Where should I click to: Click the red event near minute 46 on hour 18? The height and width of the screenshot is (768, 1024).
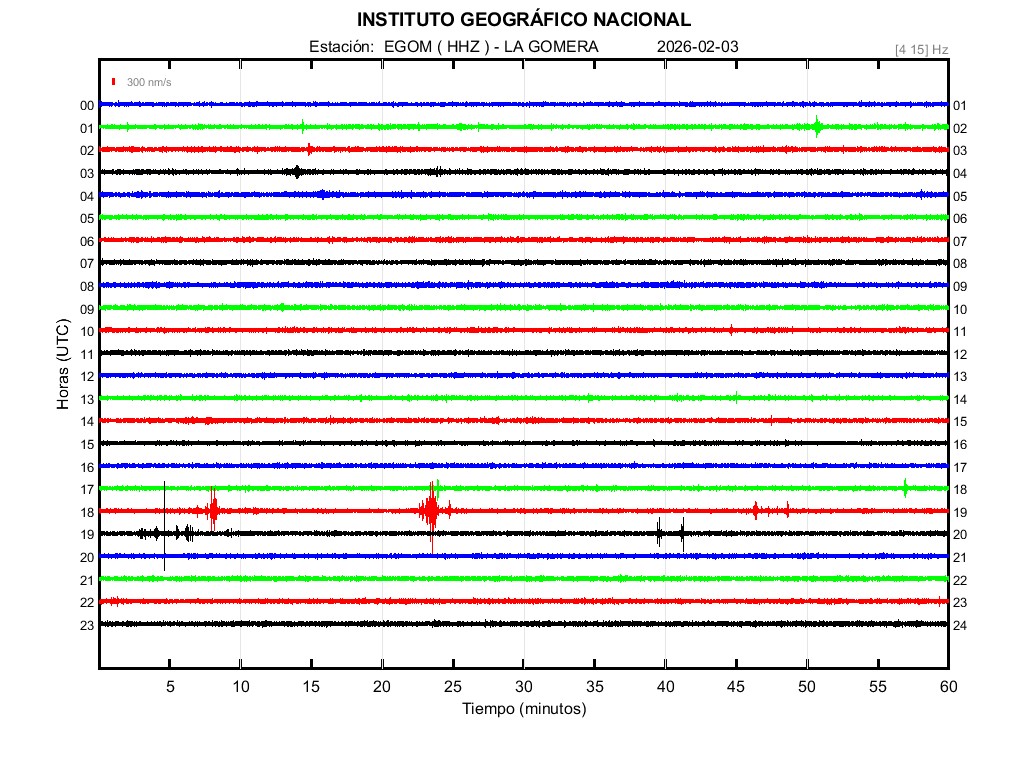755,510
